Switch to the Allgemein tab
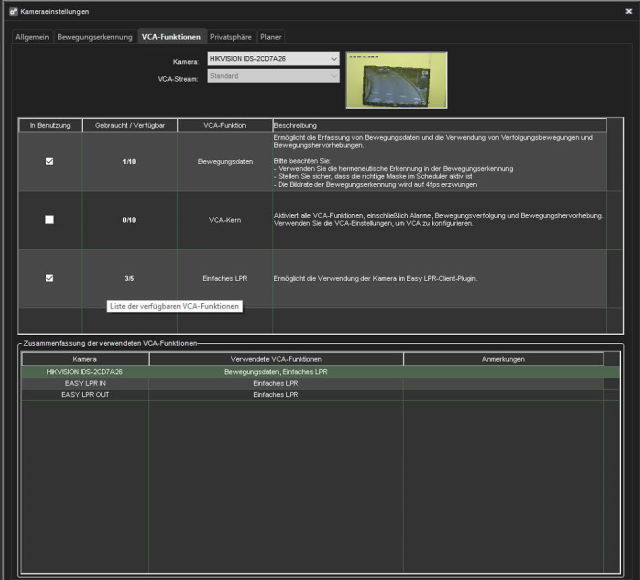Viewport: 640px width, 580px height. point(33,37)
